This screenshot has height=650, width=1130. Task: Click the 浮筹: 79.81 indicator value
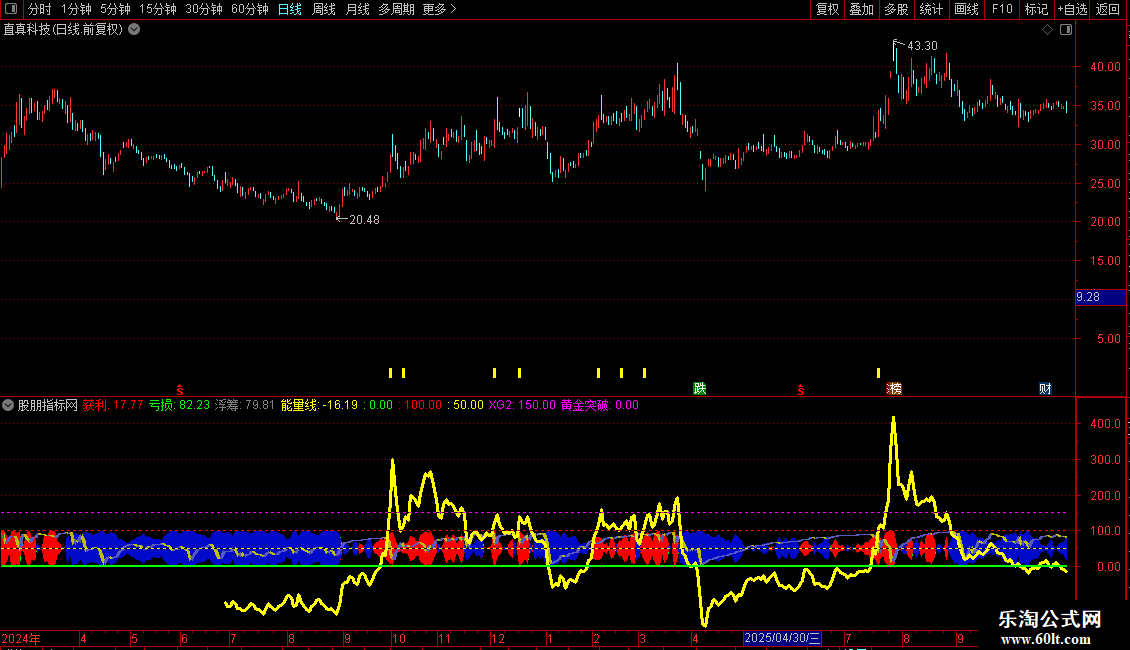coord(245,405)
